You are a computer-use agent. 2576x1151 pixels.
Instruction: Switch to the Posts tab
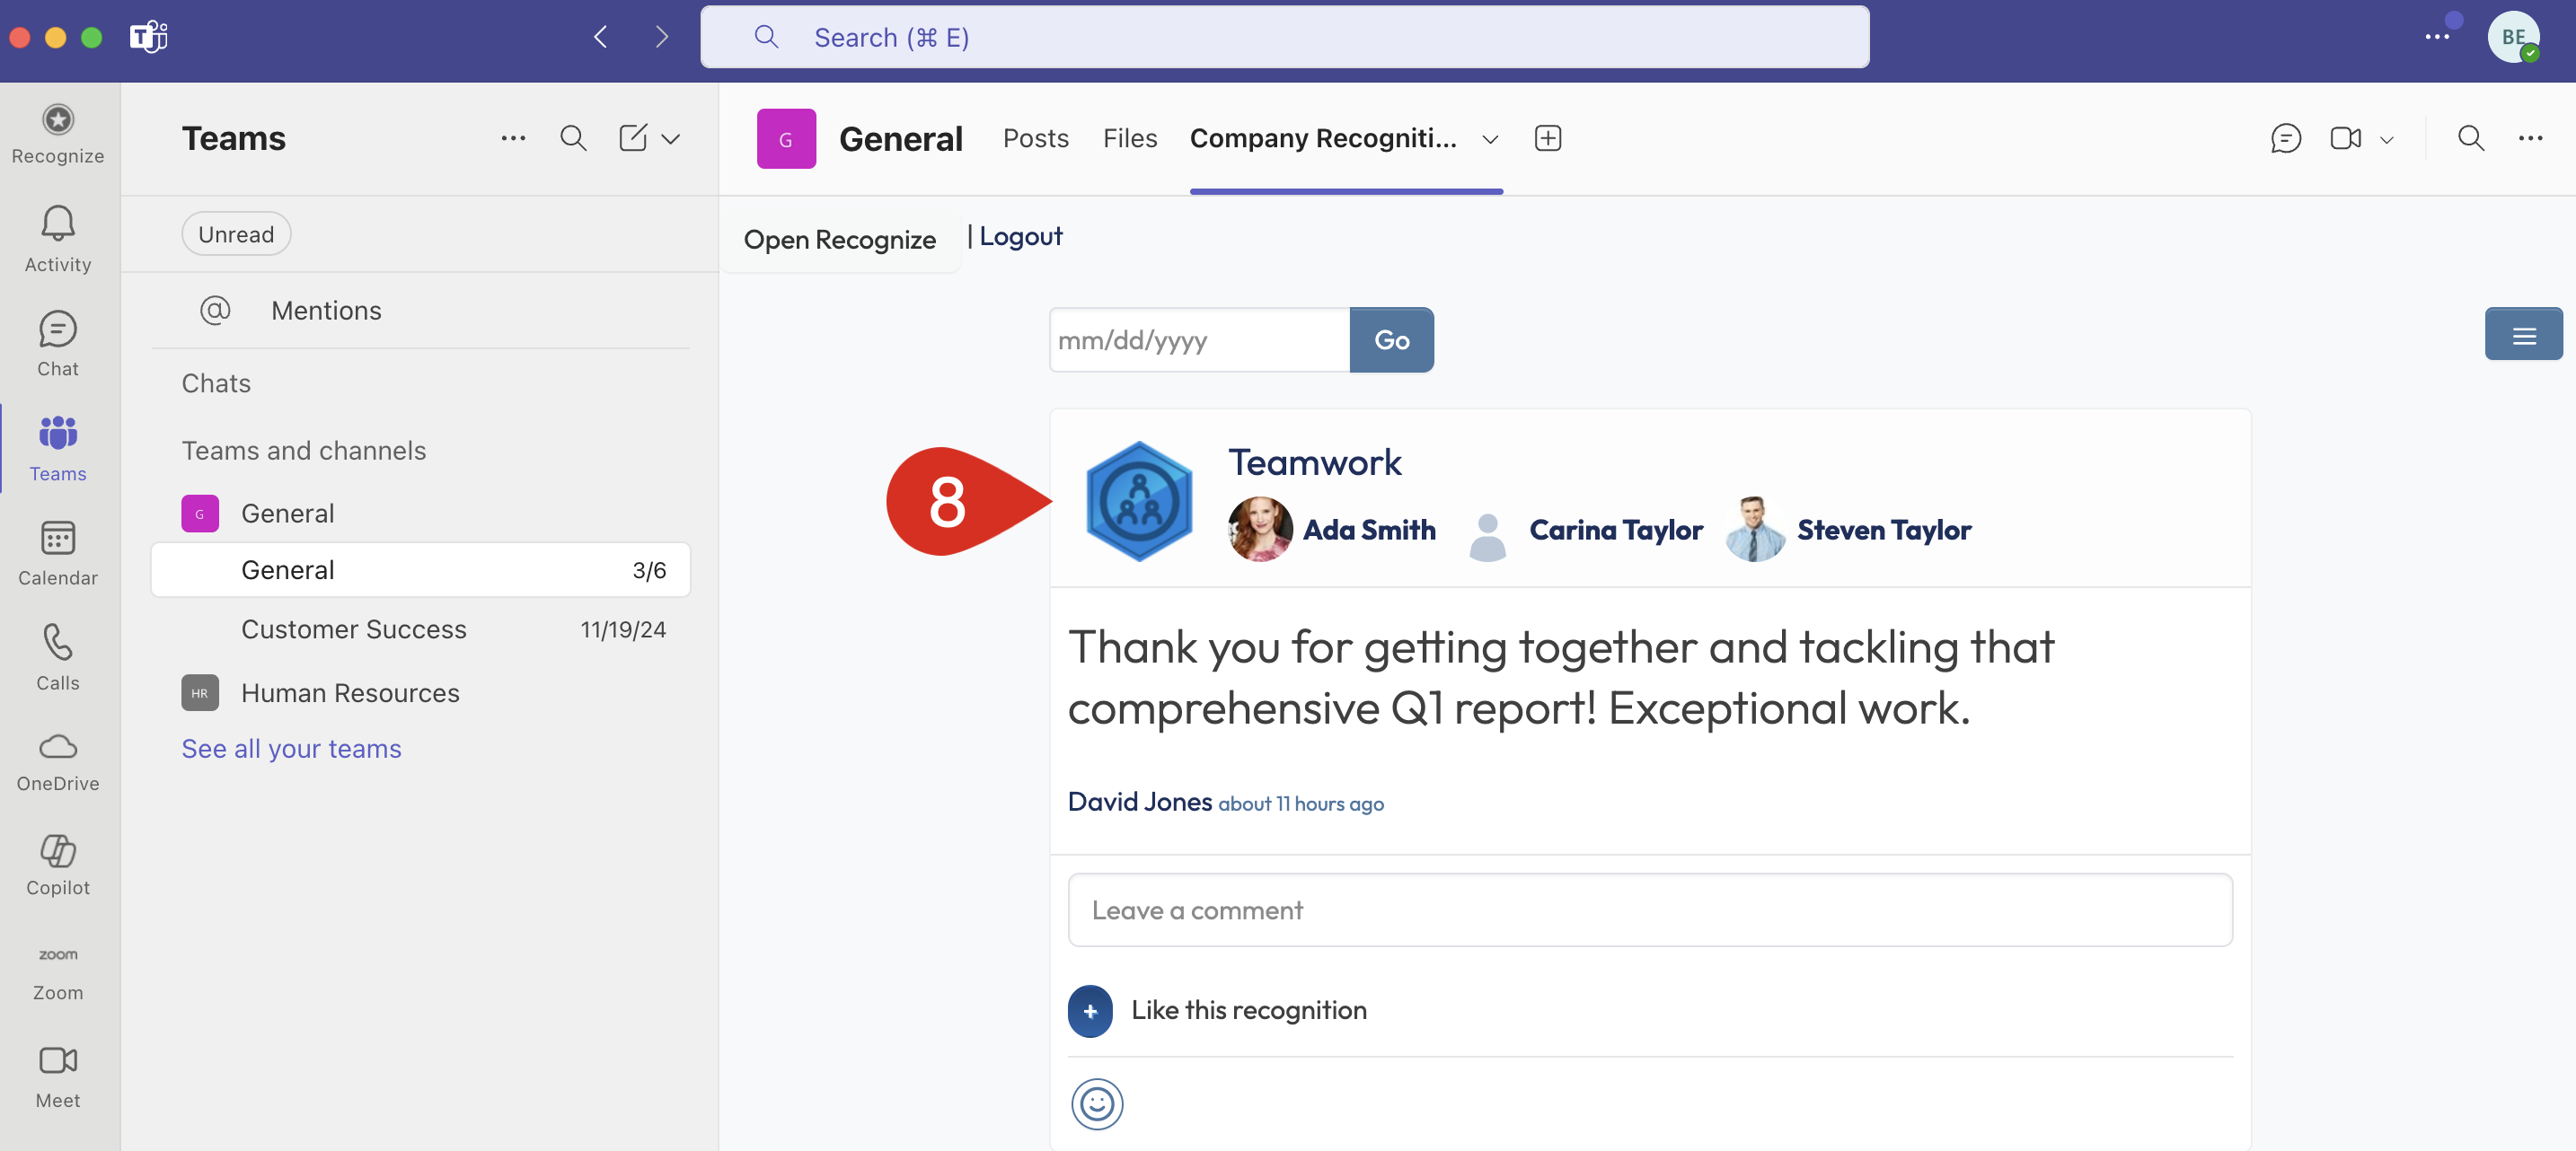pyautogui.click(x=1035, y=138)
